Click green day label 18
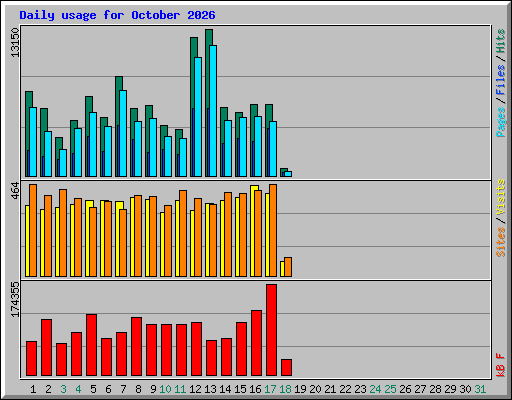Viewport: 512px width, 400px height. (x=285, y=389)
